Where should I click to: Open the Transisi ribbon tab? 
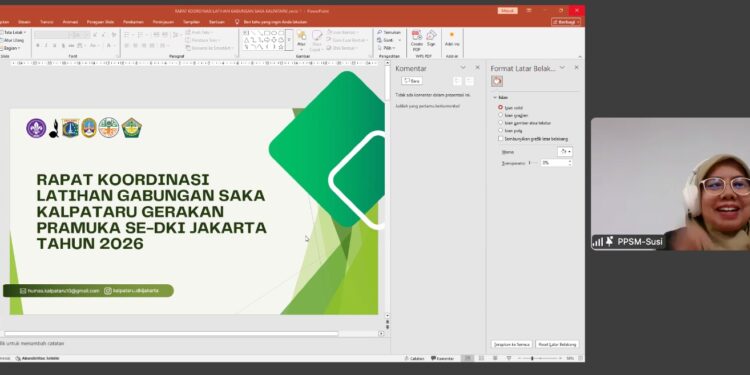46,22
